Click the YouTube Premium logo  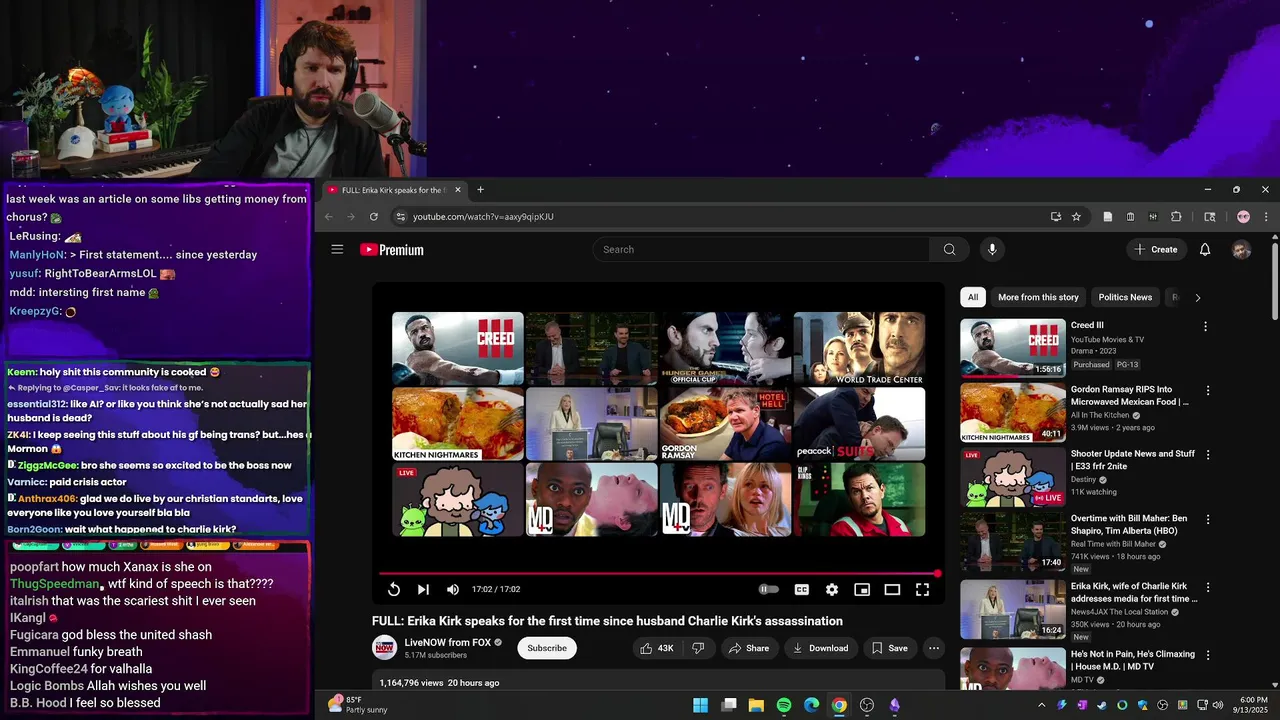392,250
